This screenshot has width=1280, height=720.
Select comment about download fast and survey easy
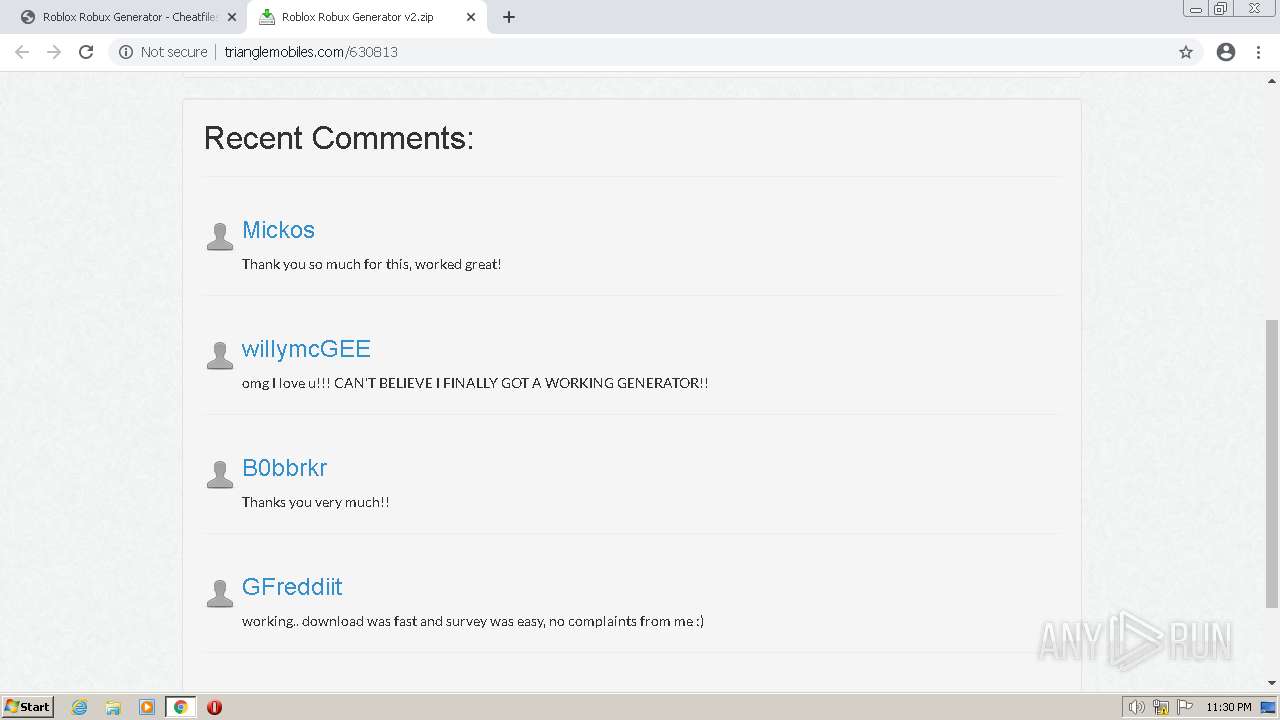tap(473, 621)
